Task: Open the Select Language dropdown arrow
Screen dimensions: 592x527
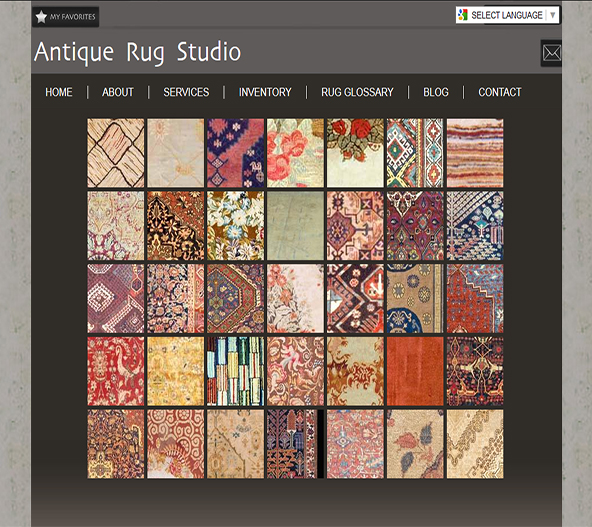Action: coord(553,15)
